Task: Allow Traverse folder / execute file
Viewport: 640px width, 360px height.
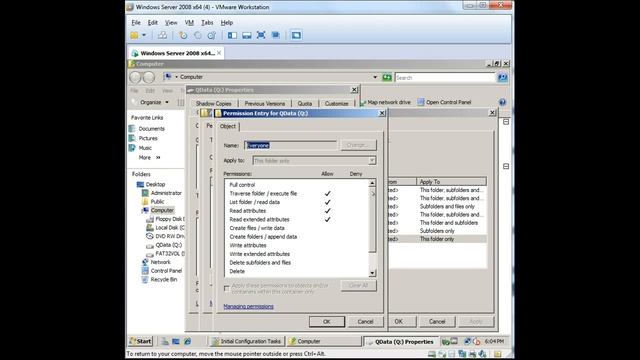Action: tap(327, 193)
